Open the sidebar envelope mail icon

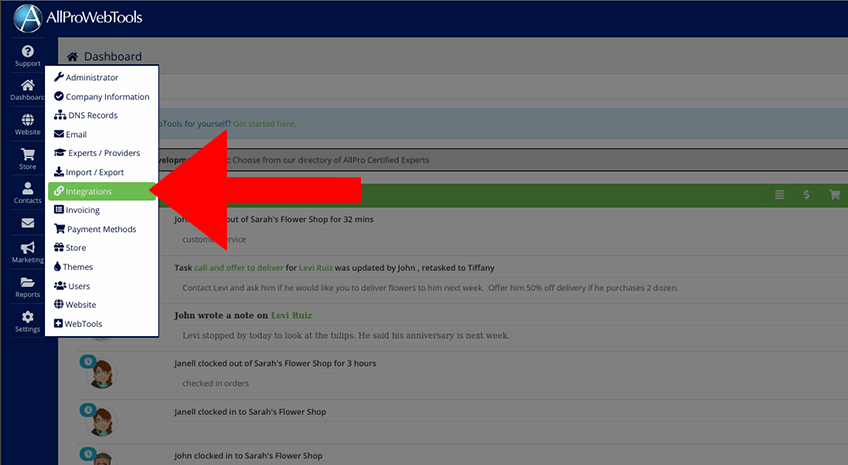click(x=28, y=223)
